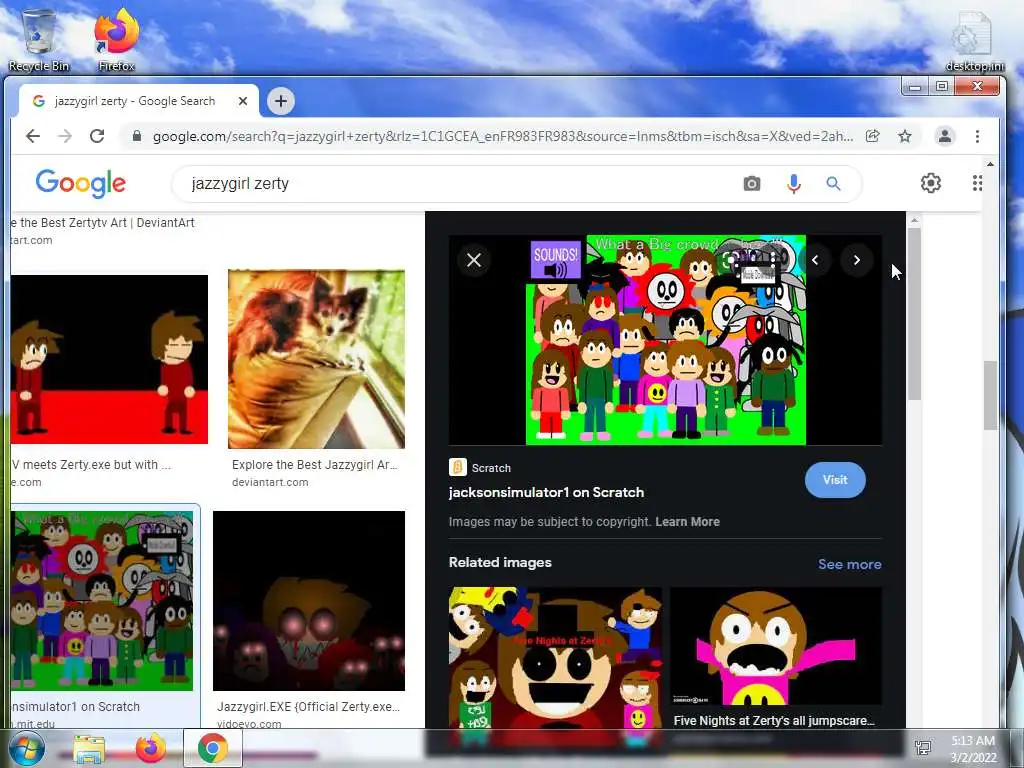Select the crowd image result thumbnail
The image size is (1024, 768).
(102, 601)
